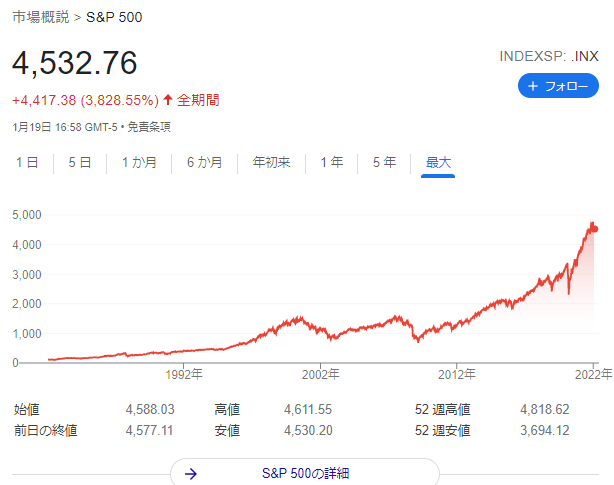Click the plus icon on Follow button
This screenshot has width=614, height=485.
tap(533, 86)
